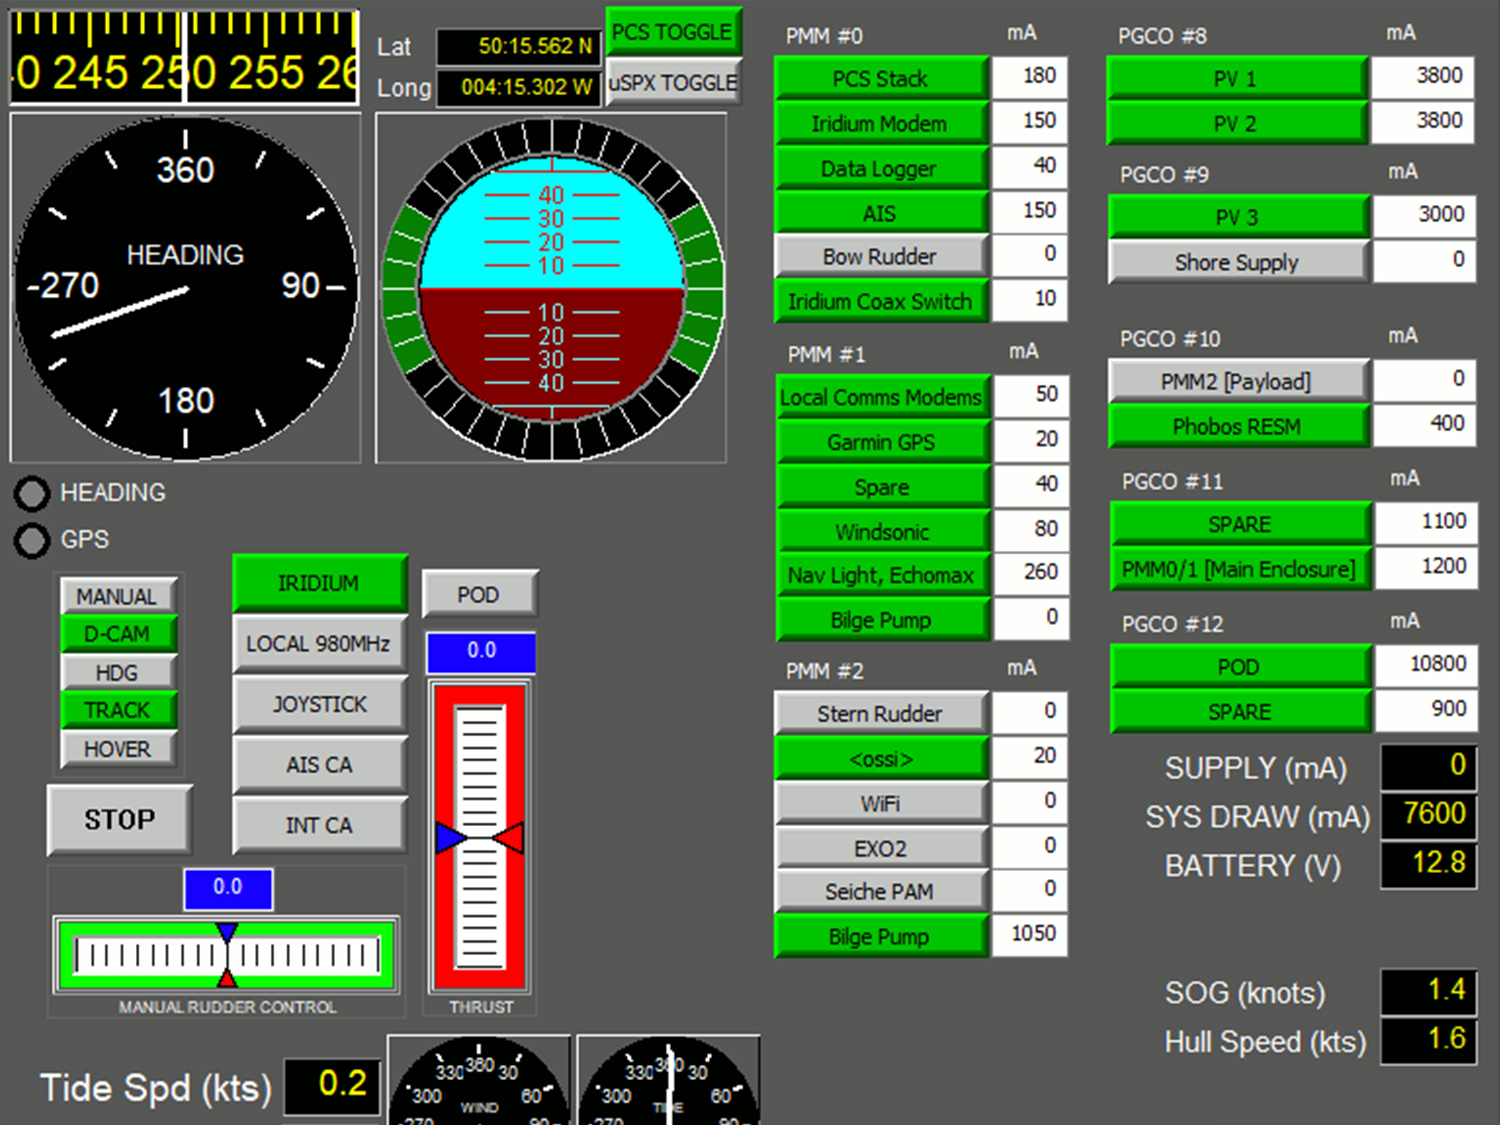The image size is (1500, 1125).
Task: Choose JOYSTICK control
Action: point(319,704)
